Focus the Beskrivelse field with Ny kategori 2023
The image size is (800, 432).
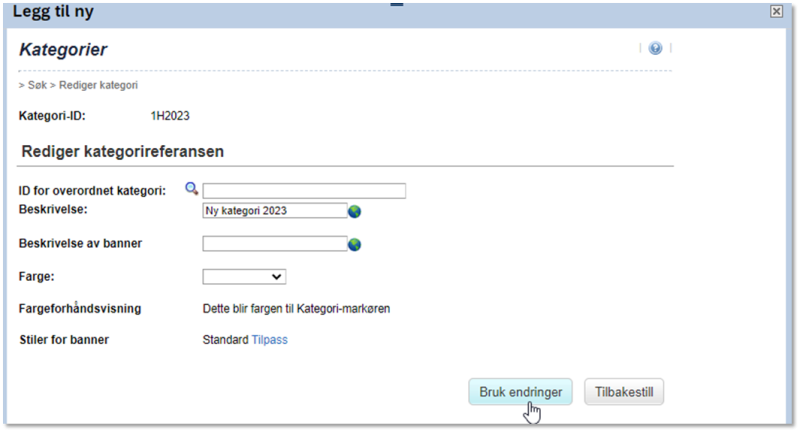[275, 211]
